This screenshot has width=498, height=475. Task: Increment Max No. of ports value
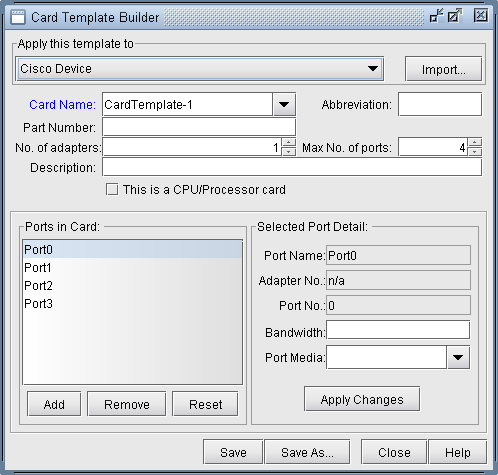(x=475, y=142)
